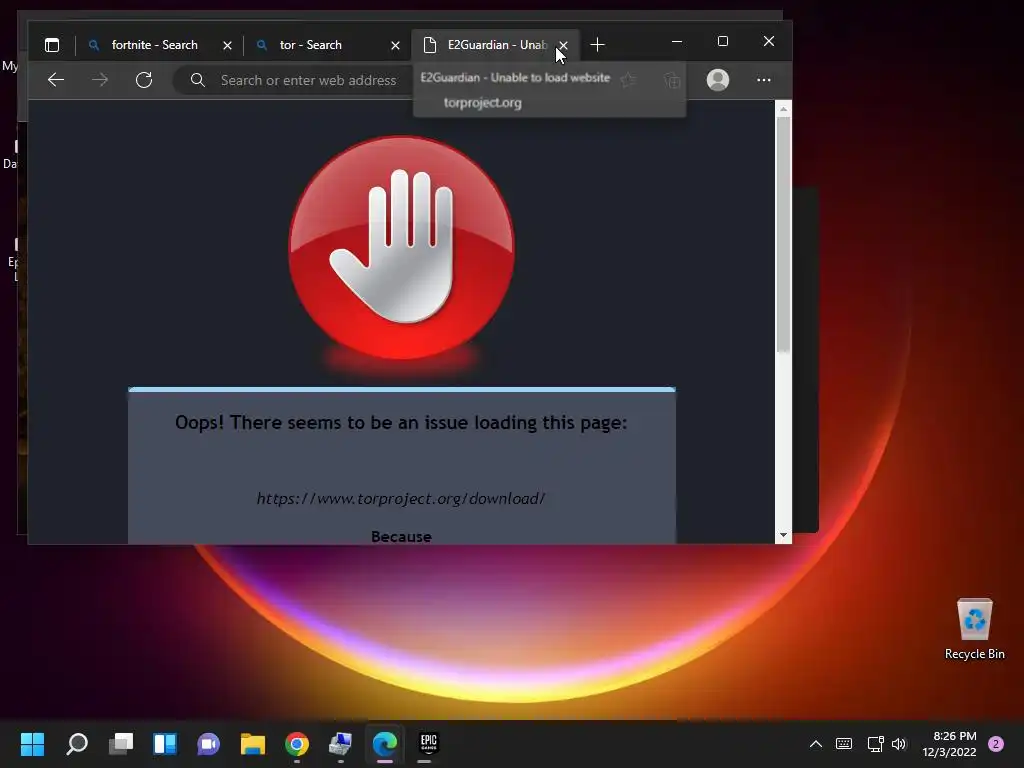This screenshot has height=768, width=1024.
Task: Click the torproject.org download URL text
Action: [x=401, y=498]
